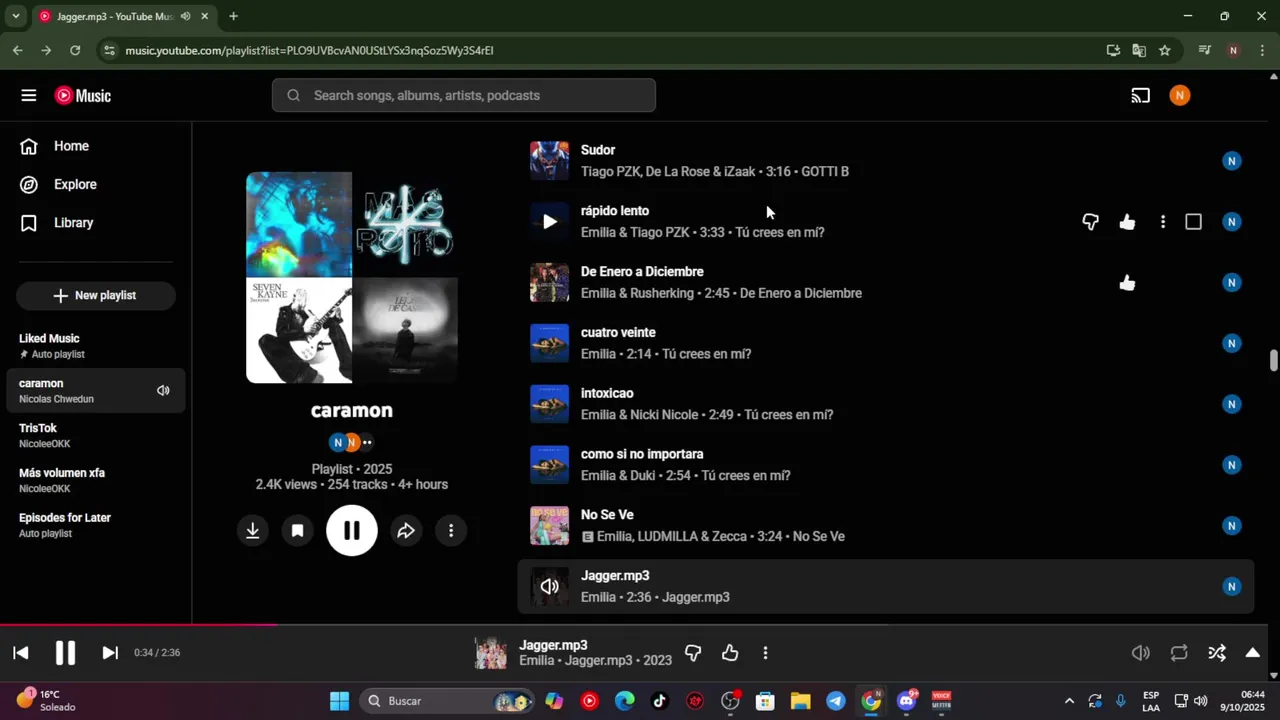Open Telegram from the taskbar

pos(836,701)
